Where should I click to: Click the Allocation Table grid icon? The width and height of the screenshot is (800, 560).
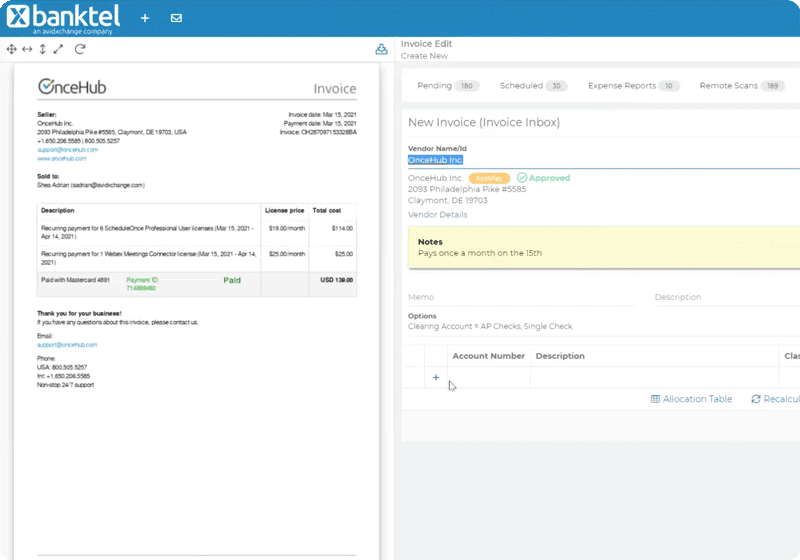[x=655, y=399]
